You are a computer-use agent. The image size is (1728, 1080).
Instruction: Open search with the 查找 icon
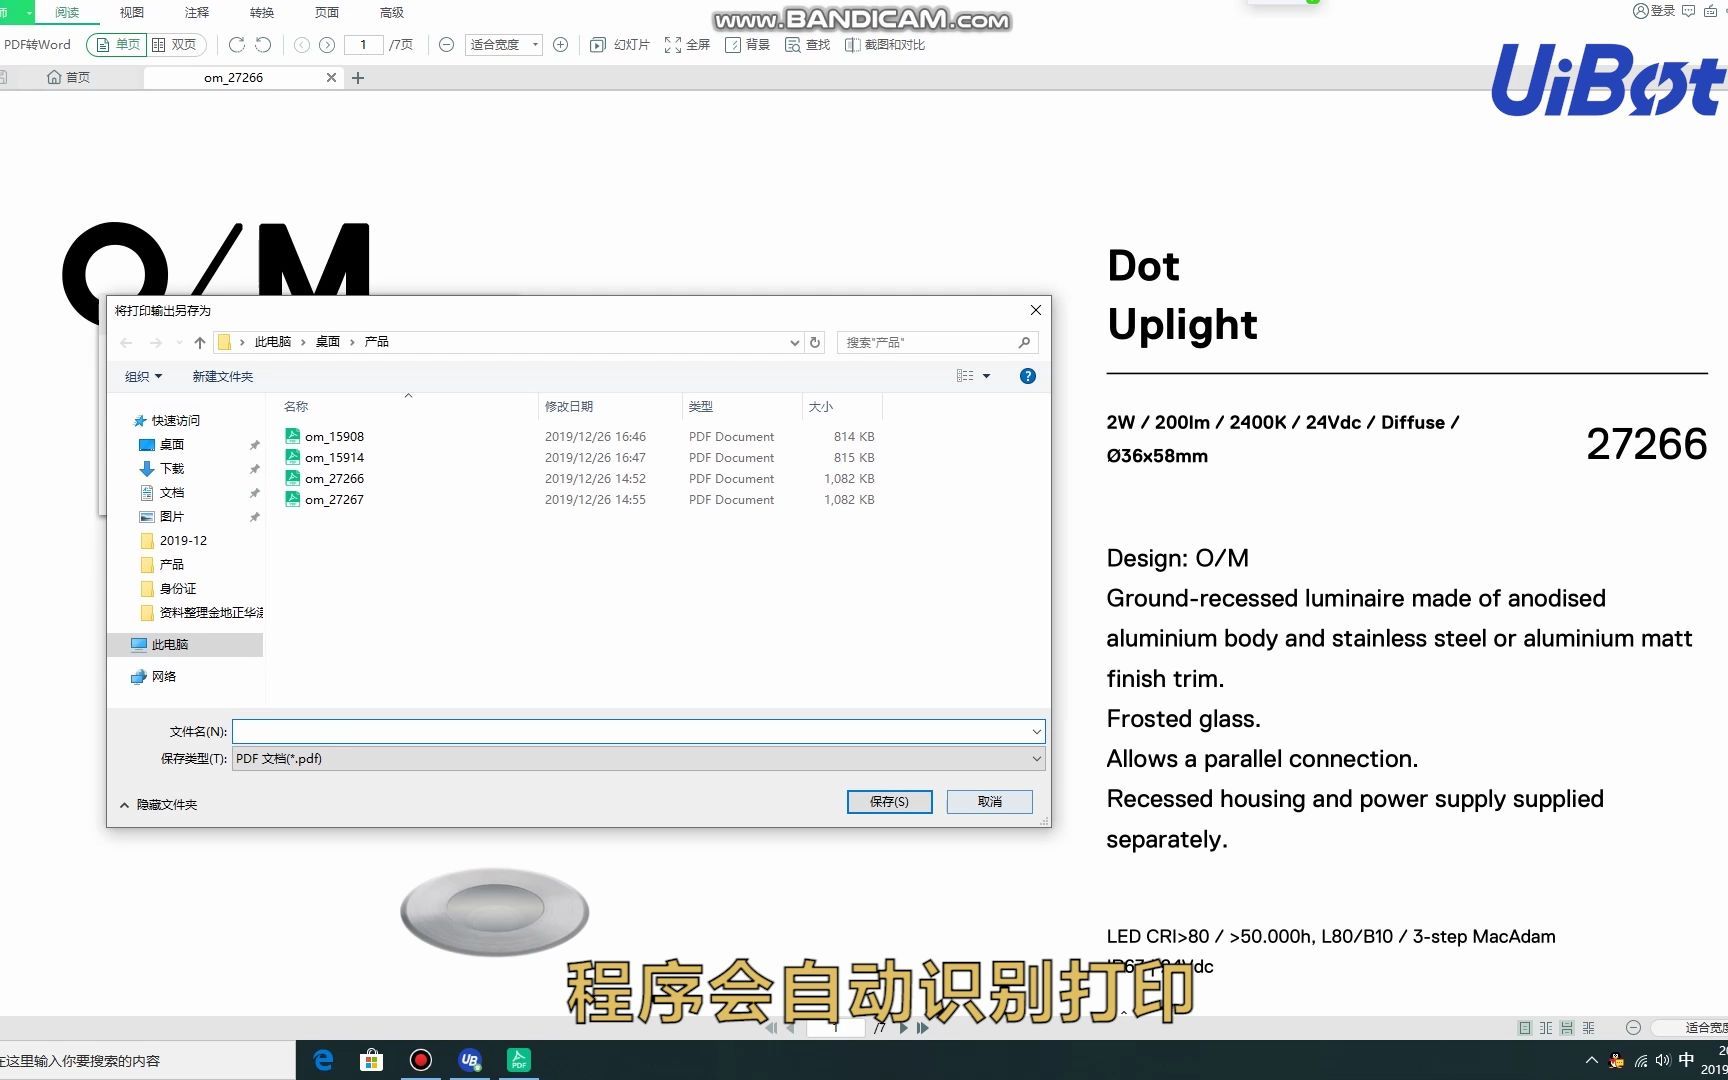(807, 44)
